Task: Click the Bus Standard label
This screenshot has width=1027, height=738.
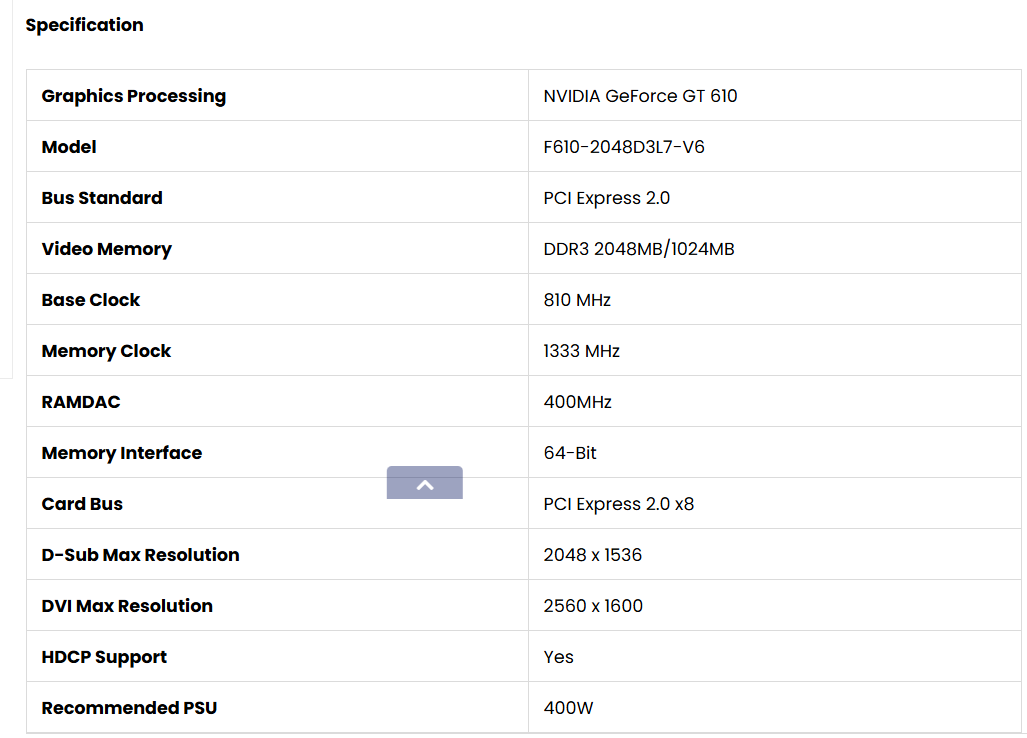Action: click(x=102, y=198)
